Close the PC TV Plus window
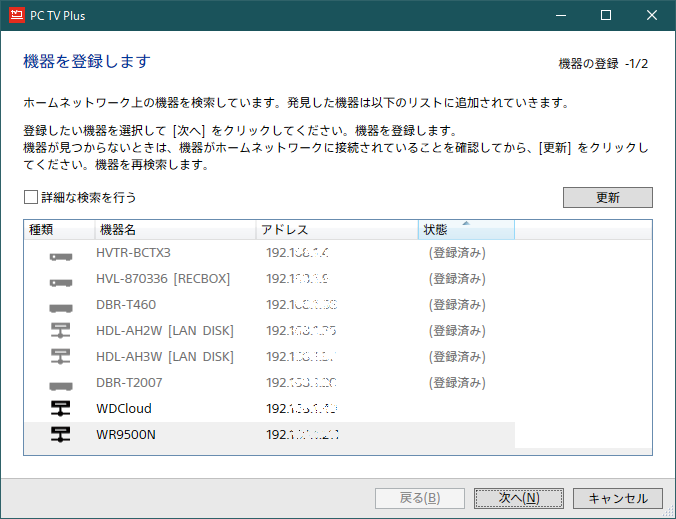 [651, 15]
